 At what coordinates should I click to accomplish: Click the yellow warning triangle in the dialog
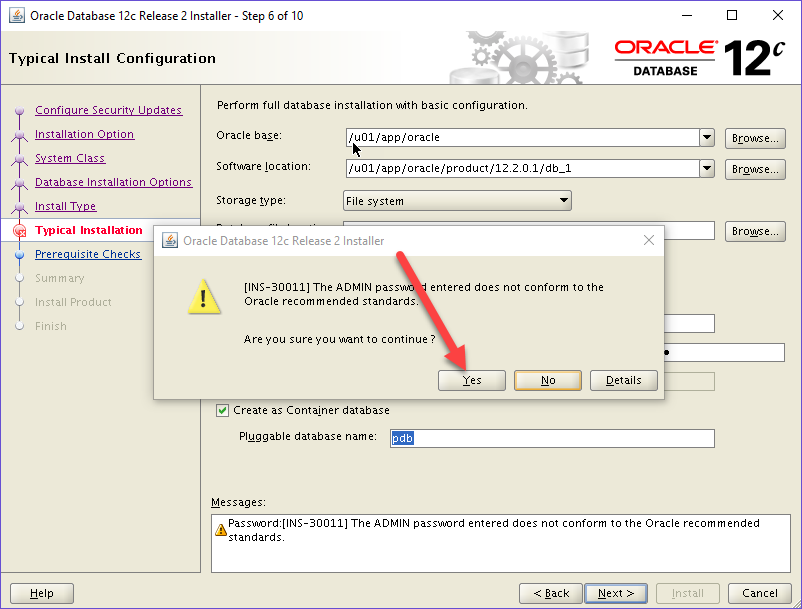204,297
